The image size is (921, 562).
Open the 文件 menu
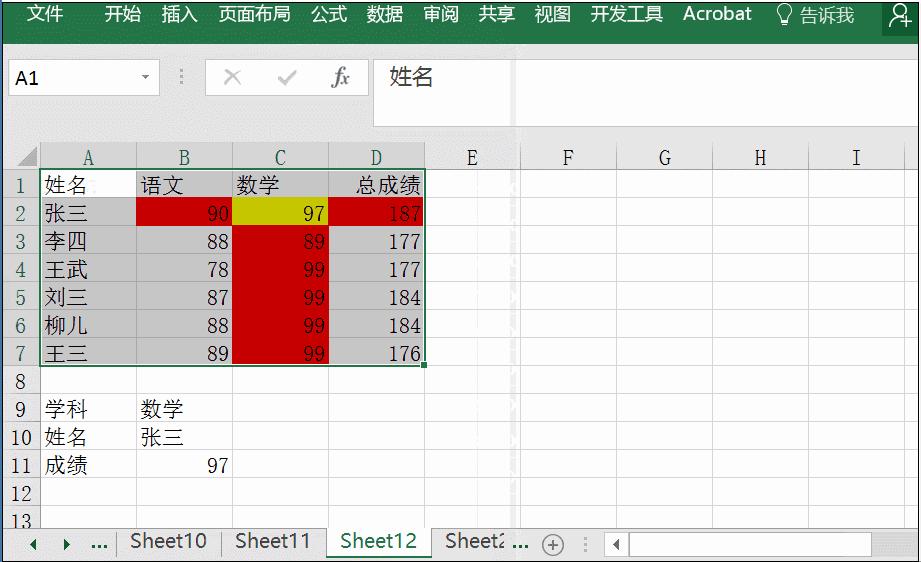pyautogui.click(x=45, y=14)
